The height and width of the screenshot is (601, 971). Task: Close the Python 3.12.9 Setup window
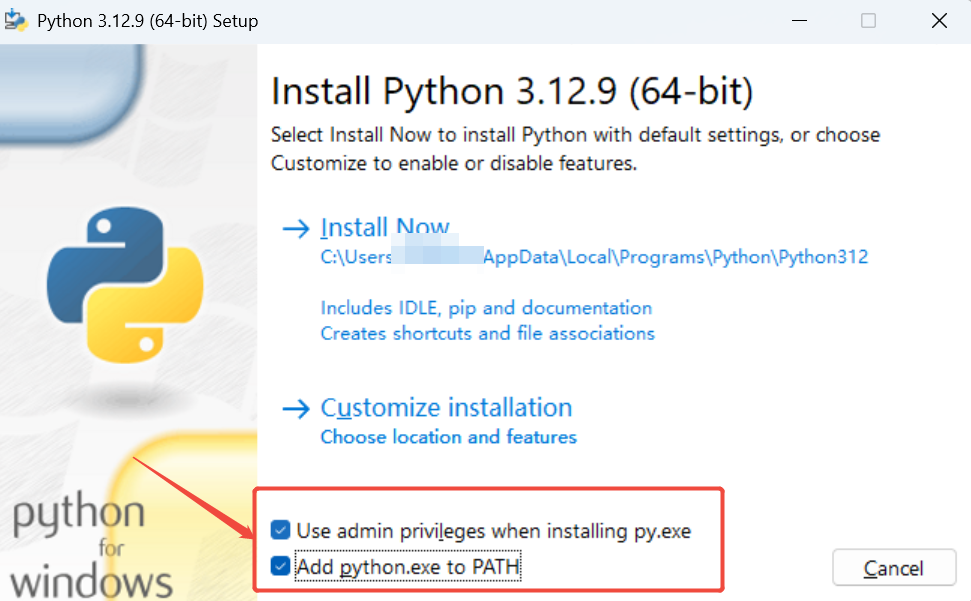(x=939, y=20)
